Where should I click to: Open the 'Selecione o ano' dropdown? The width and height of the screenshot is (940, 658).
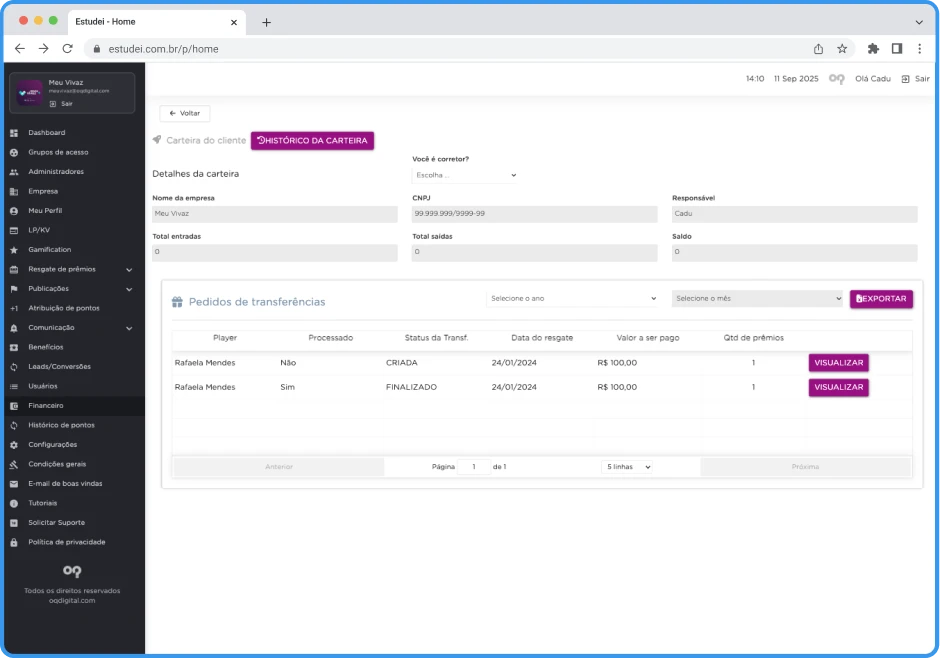pyautogui.click(x=572, y=298)
